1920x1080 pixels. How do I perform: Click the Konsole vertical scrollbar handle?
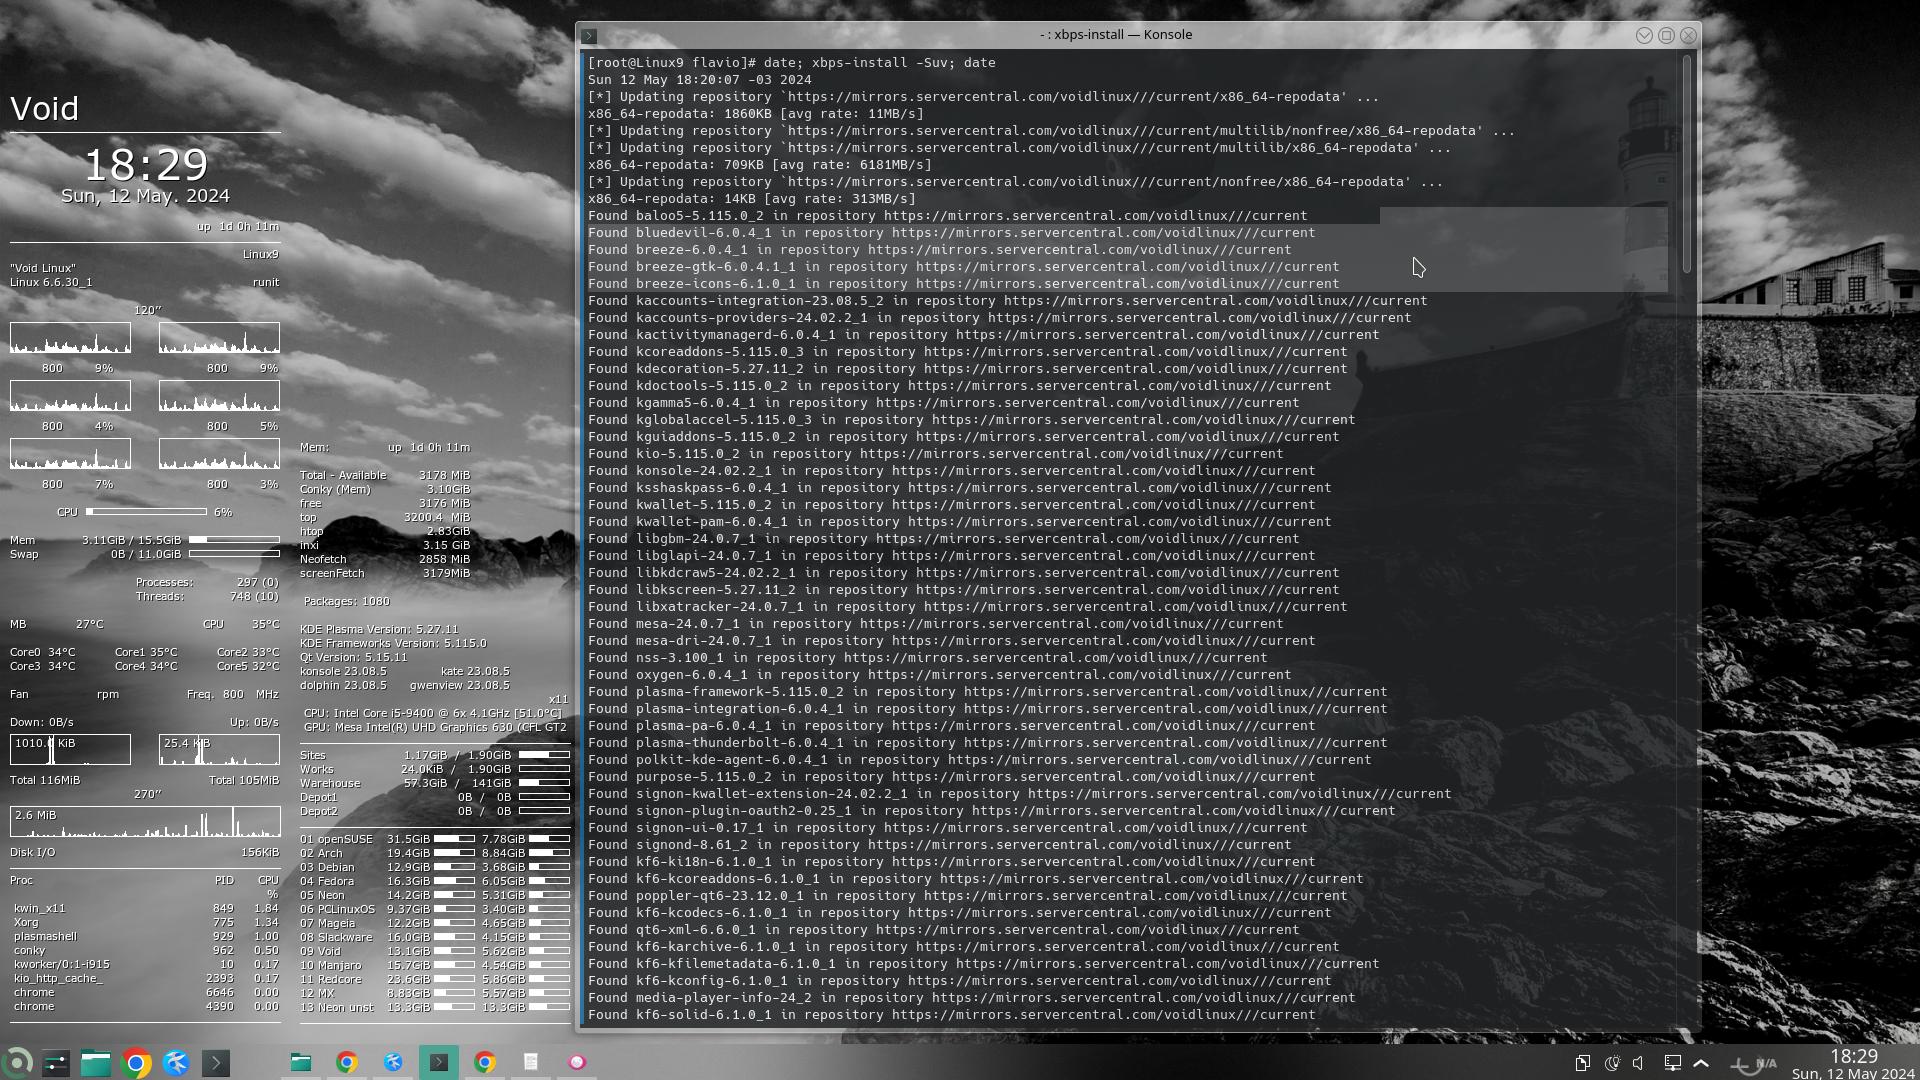1687,165
